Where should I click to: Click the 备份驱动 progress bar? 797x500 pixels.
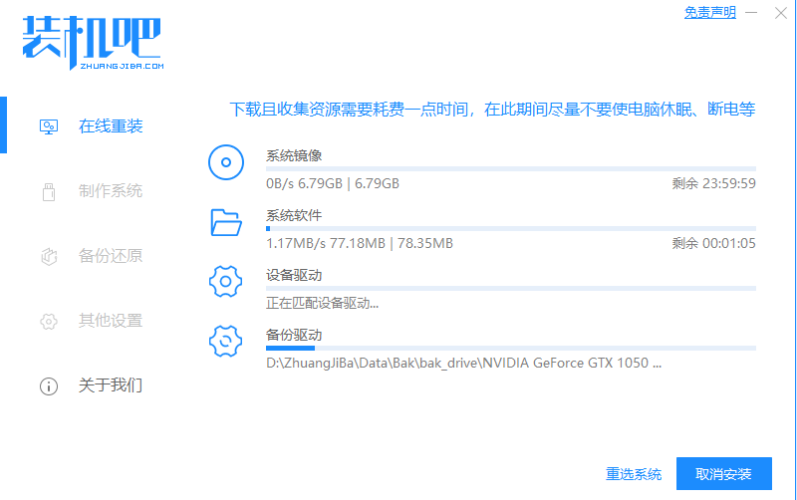(x=510, y=348)
